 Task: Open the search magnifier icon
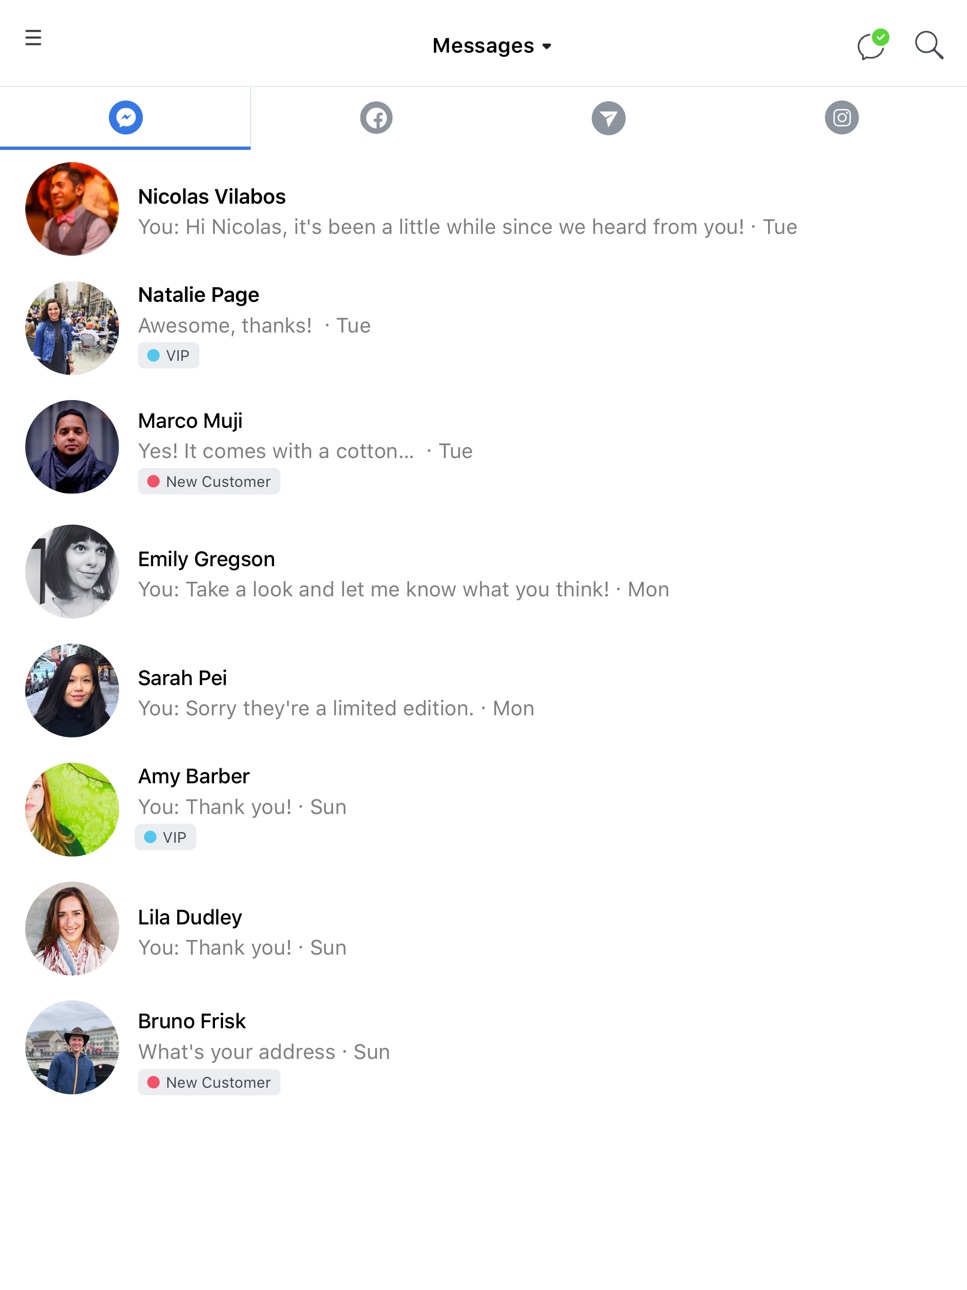929,45
